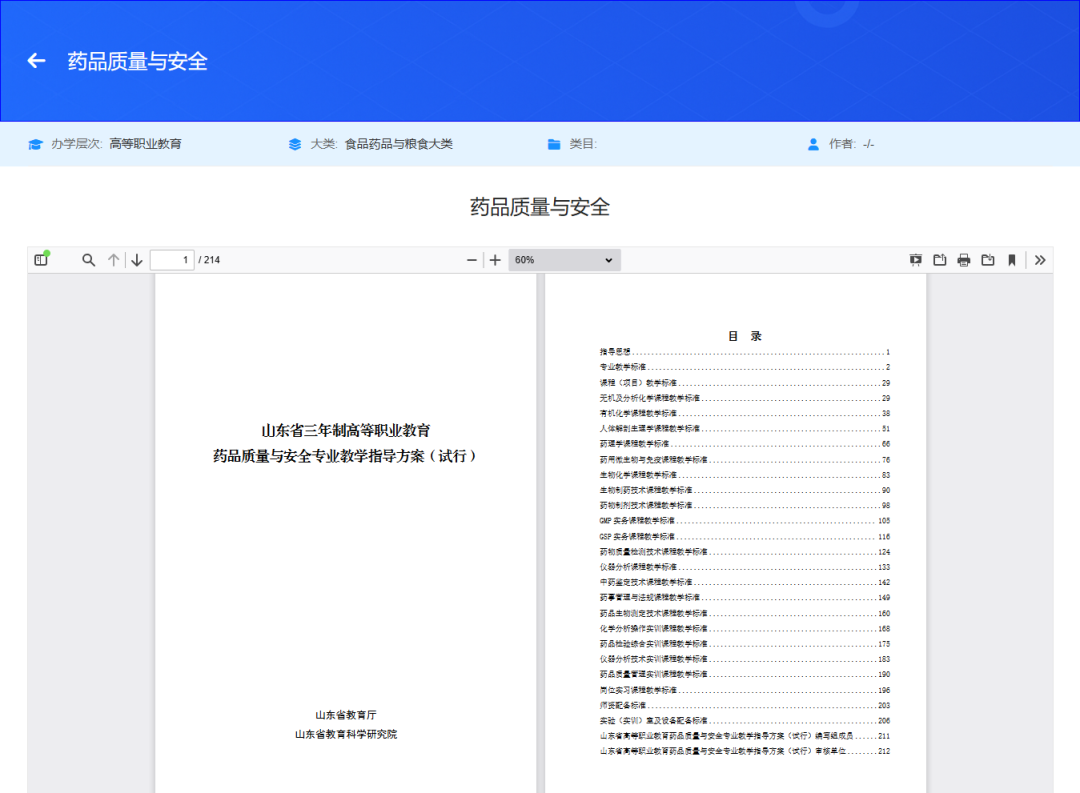Click the 类目 folder icon
The width and height of the screenshot is (1080, 793).
[x=554, y=144]
